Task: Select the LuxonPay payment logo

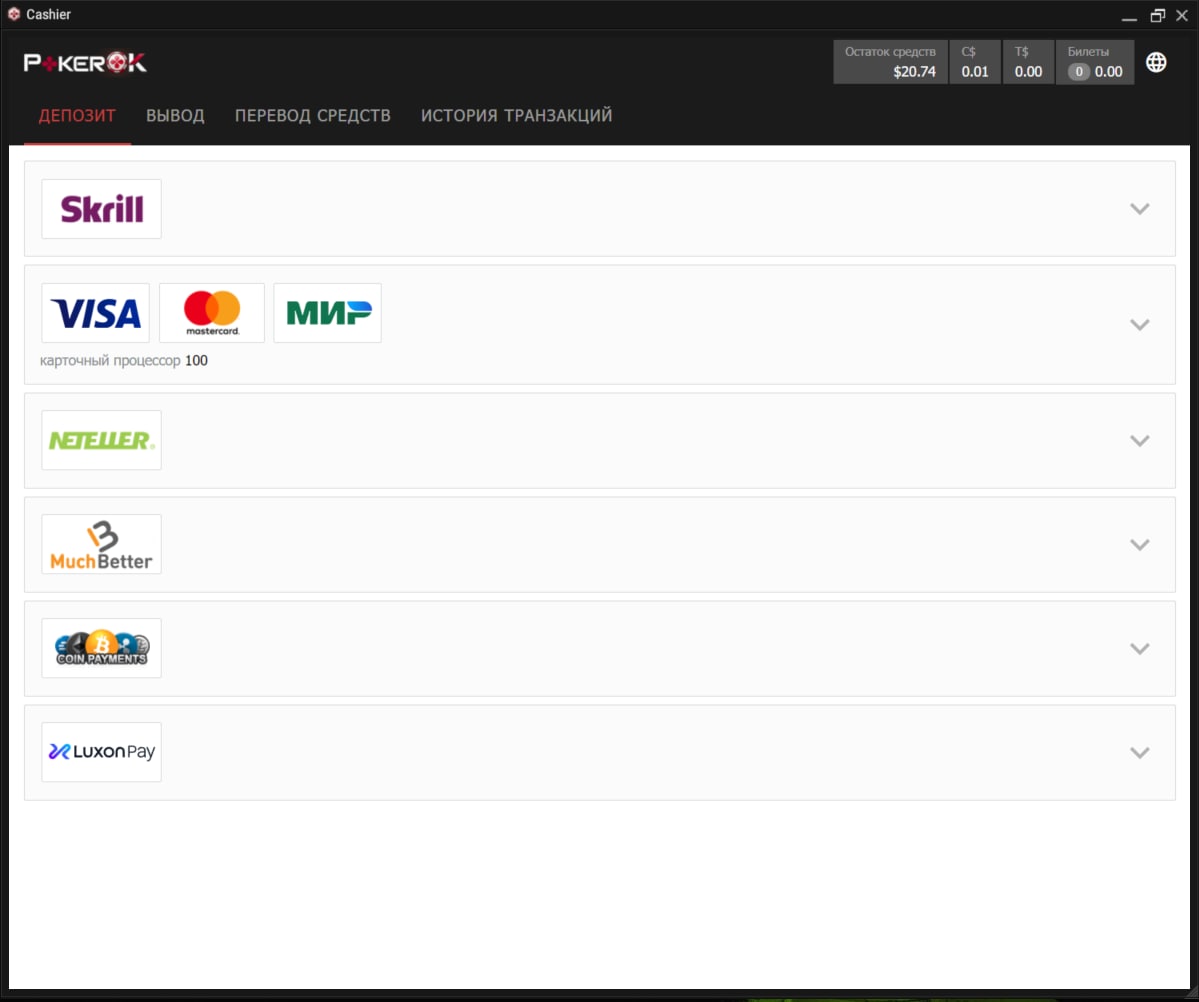Action: (102, 752)
